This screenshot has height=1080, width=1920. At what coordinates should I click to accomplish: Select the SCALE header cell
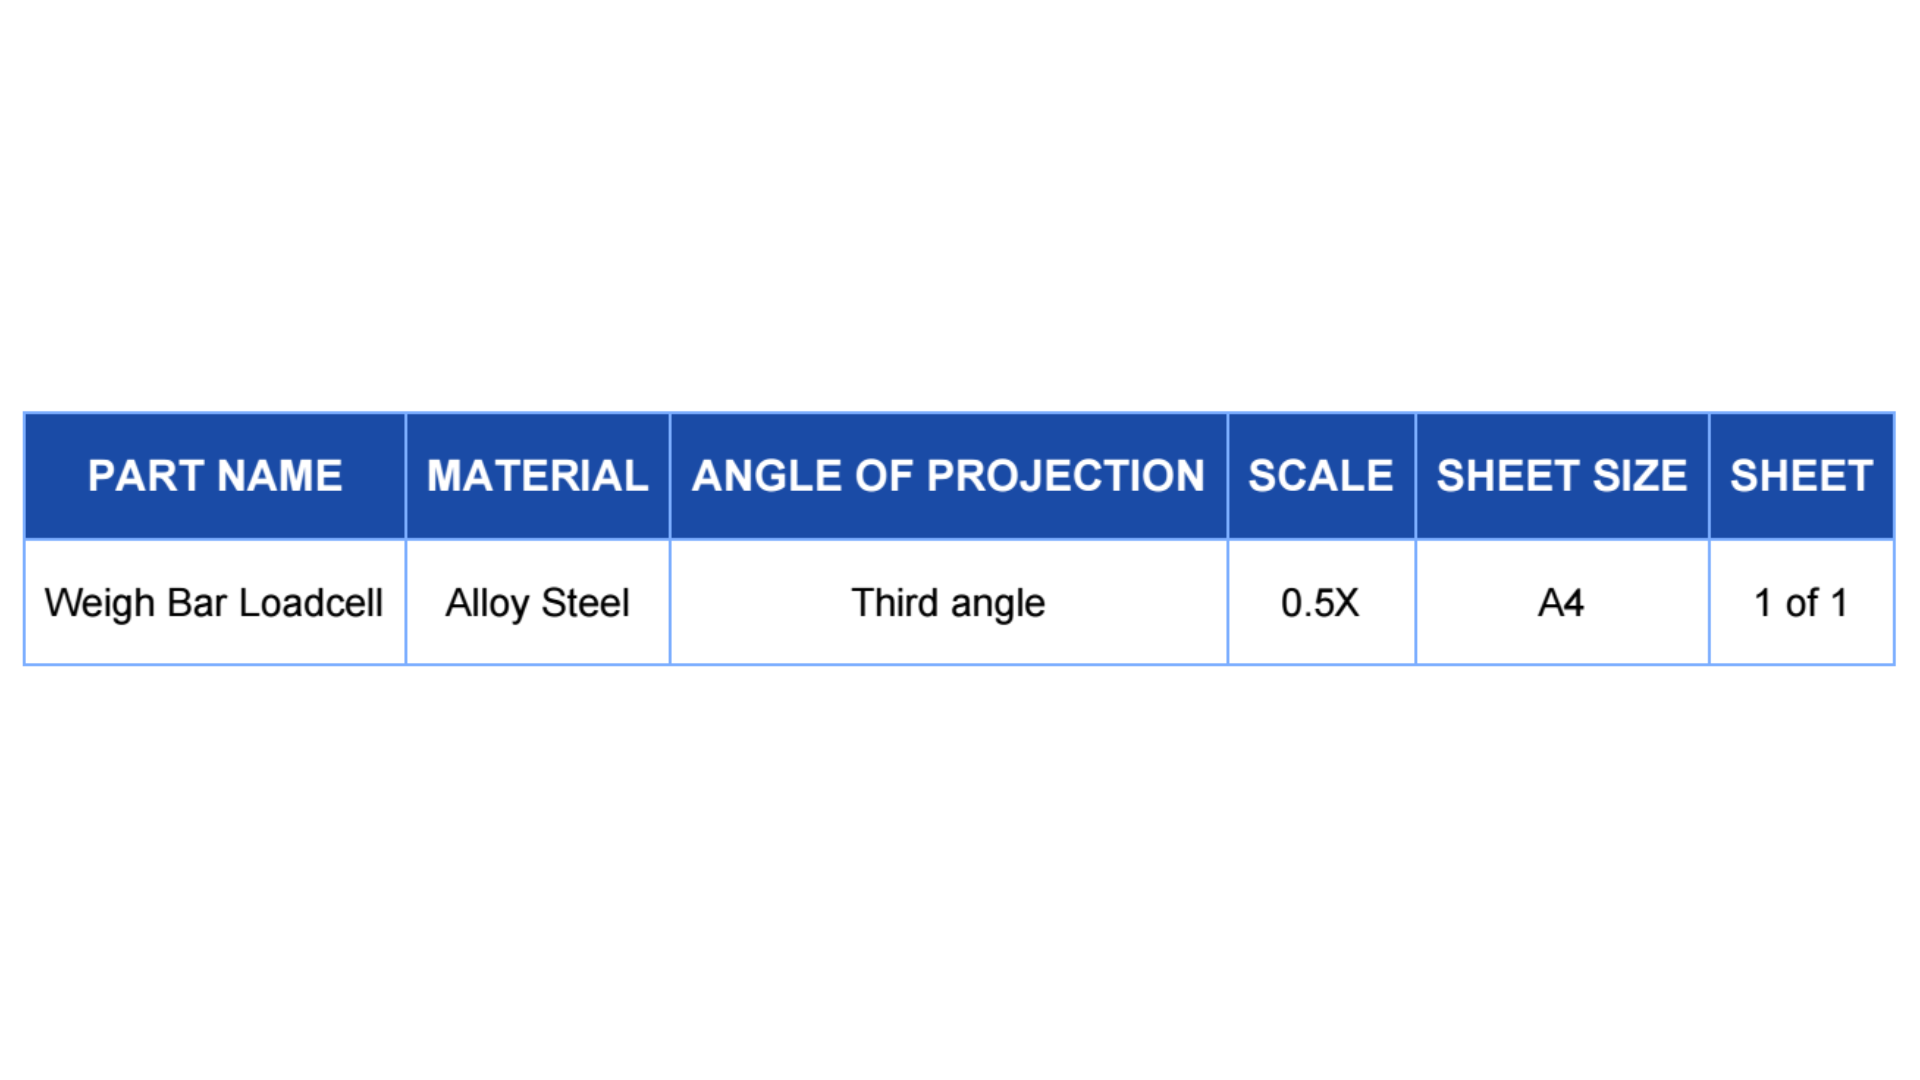tap(1320, 476)
